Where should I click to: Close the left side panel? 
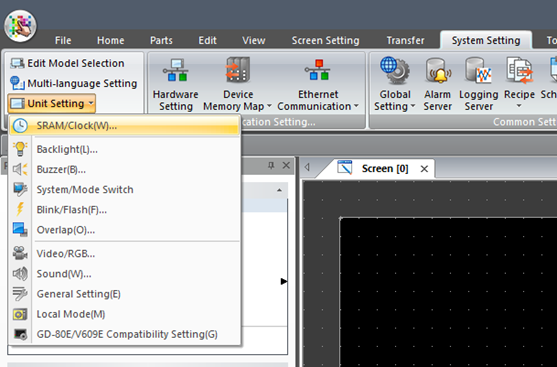point(286,165)
